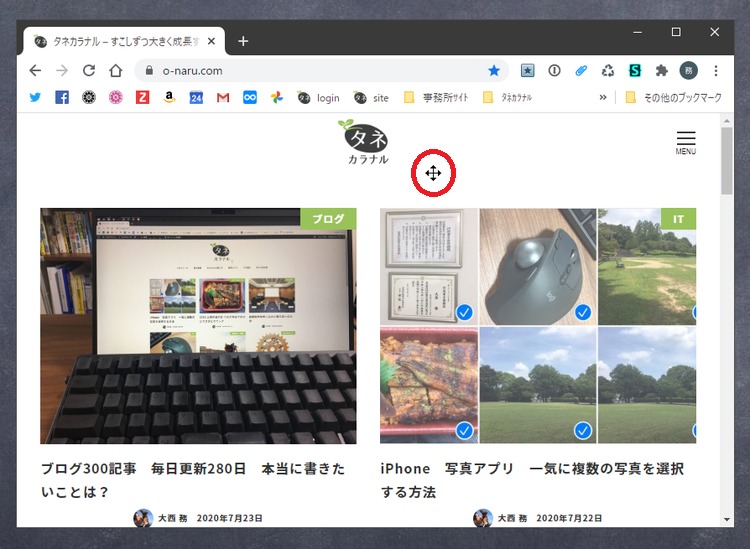
Task: Reload the o-naru.com page
Action: point(89,71)
